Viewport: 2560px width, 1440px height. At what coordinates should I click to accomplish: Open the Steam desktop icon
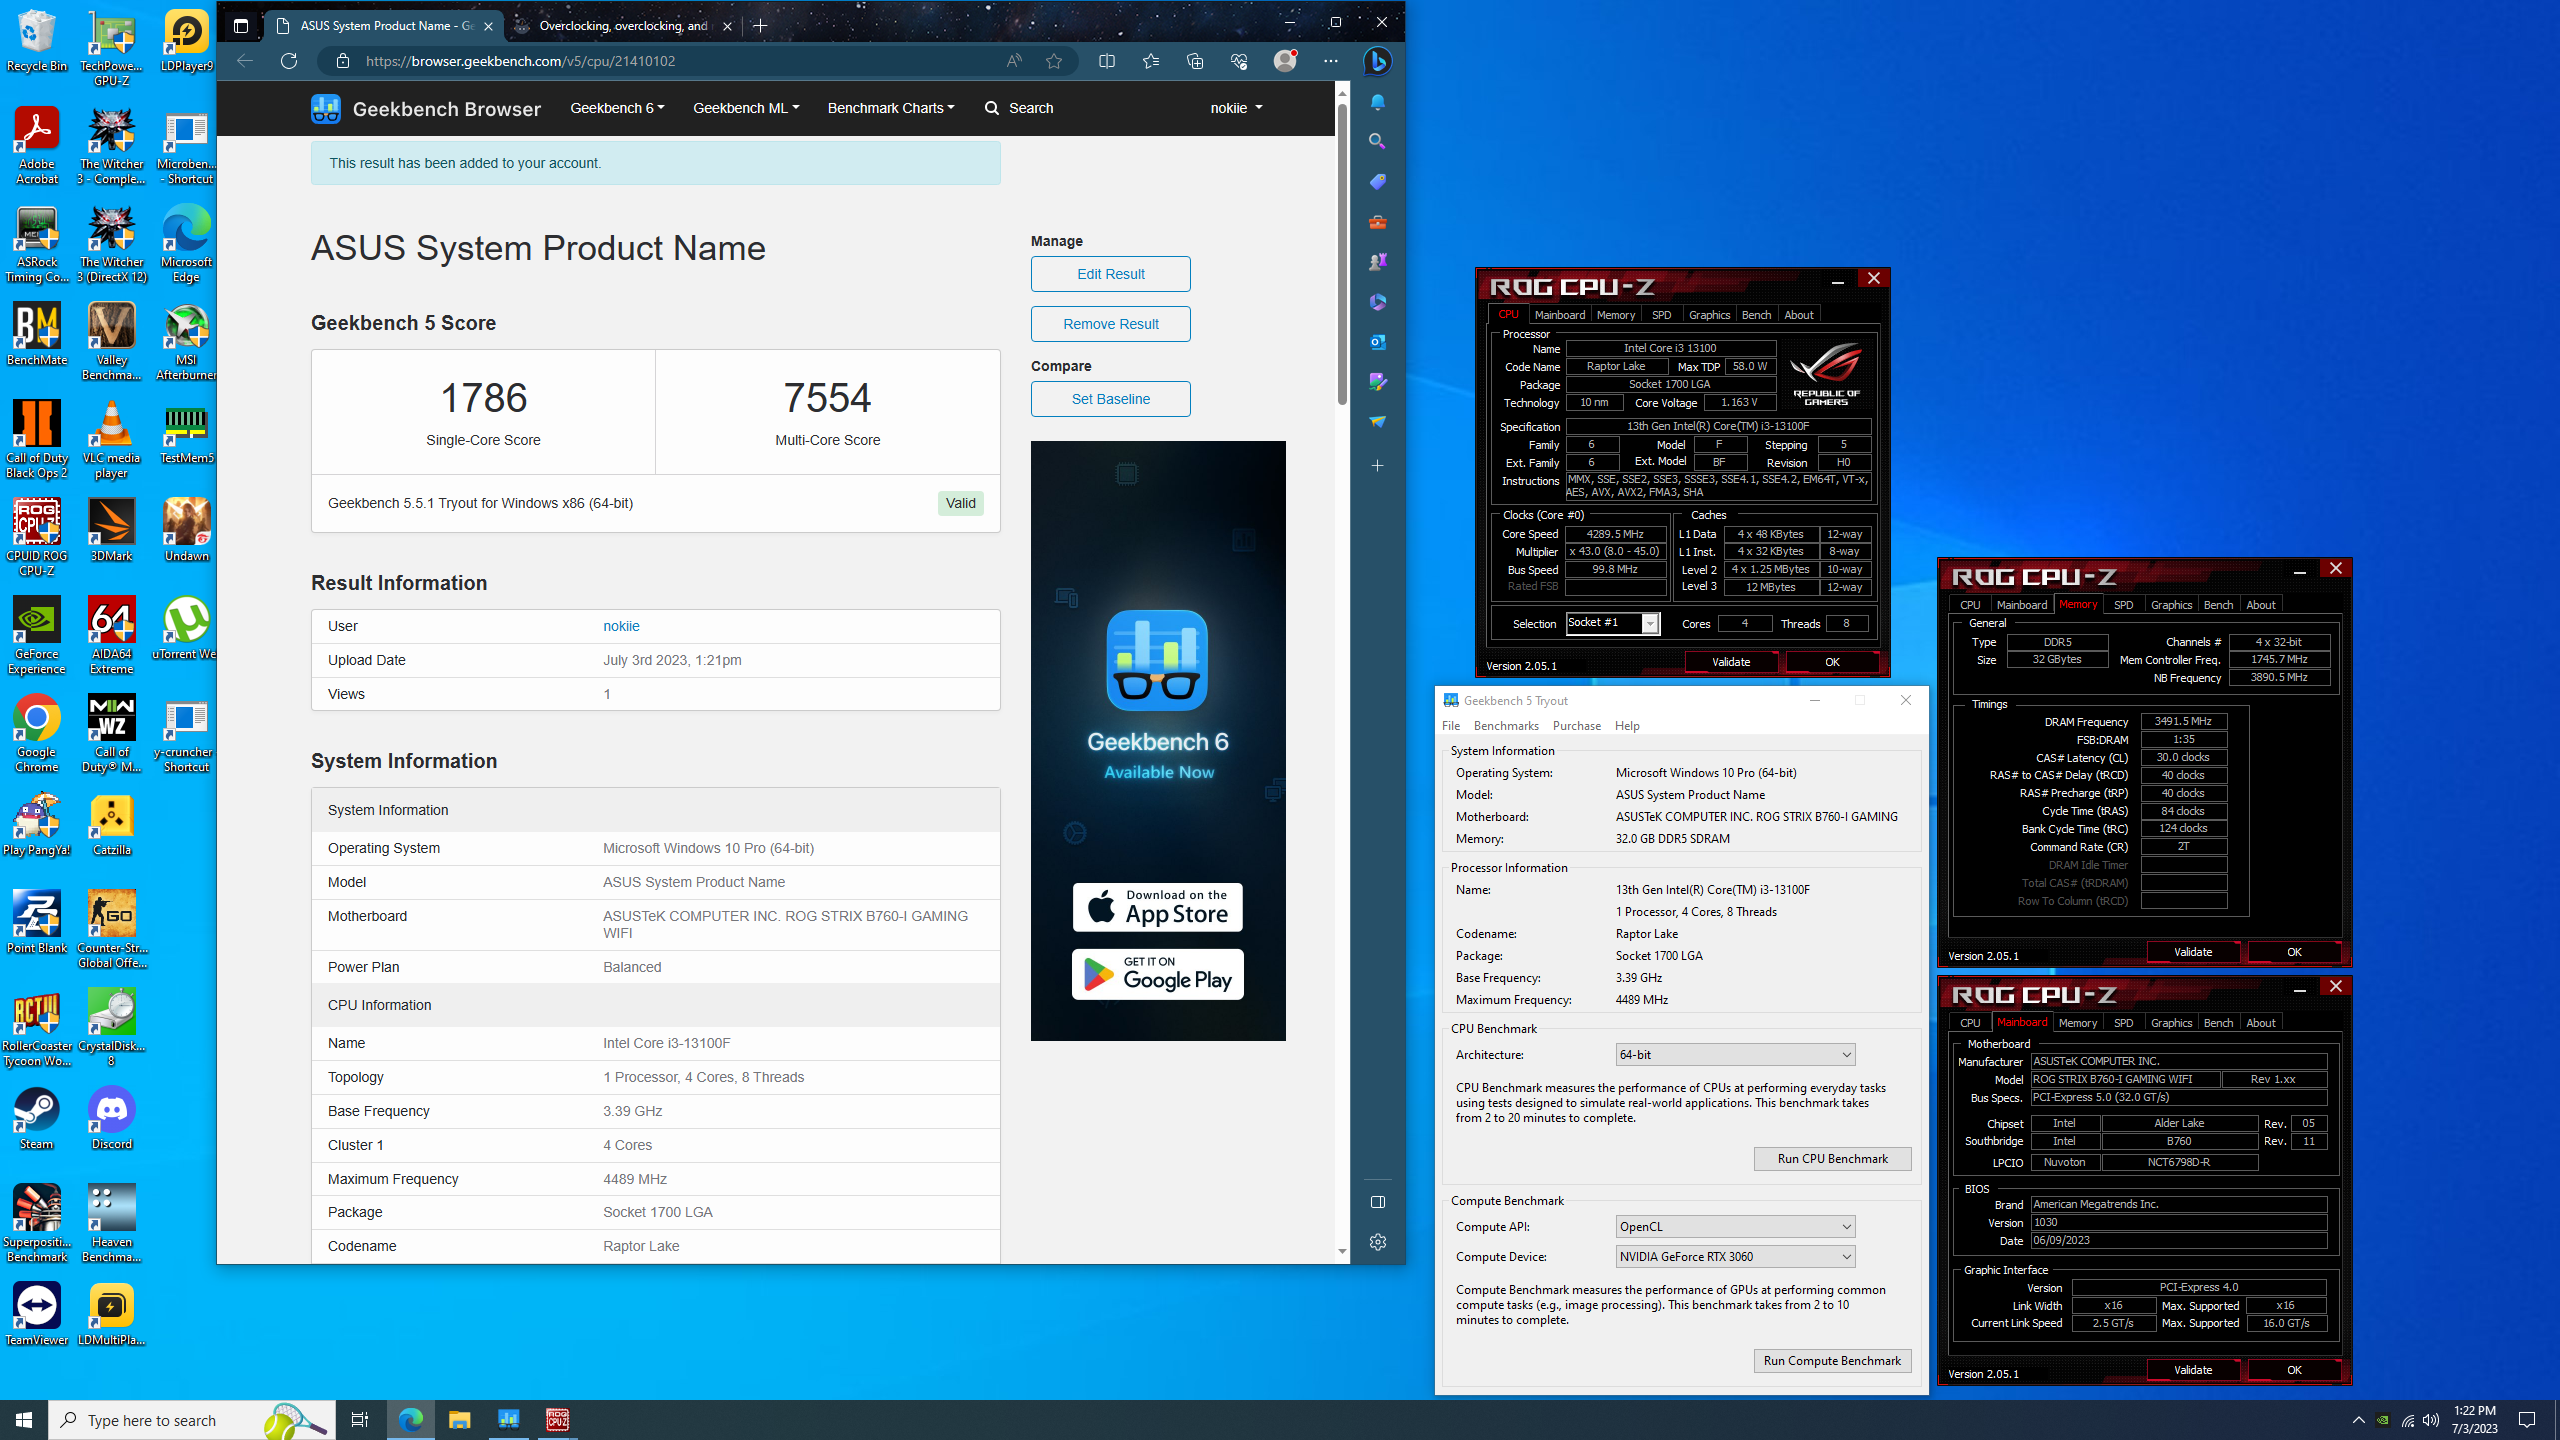click(x=37, y=1119)
